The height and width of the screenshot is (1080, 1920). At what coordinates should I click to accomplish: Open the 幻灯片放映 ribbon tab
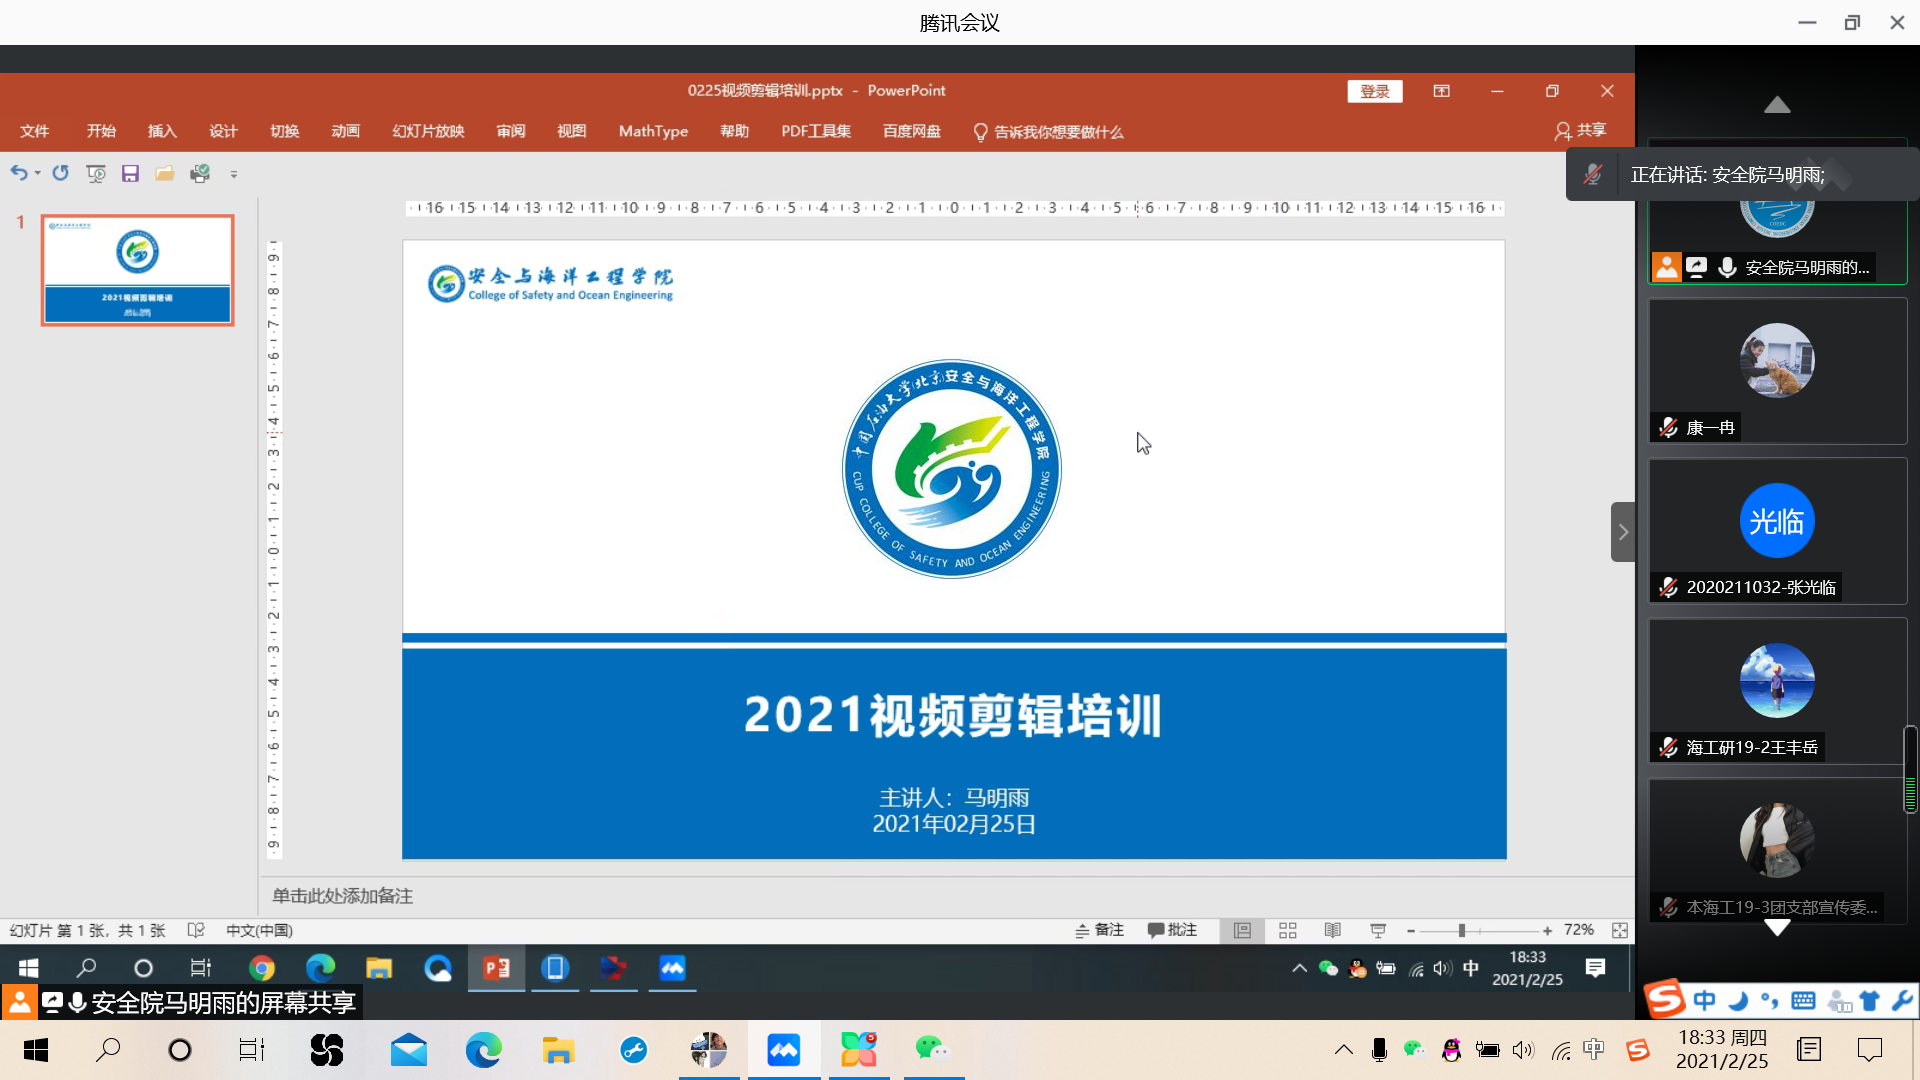427,131
